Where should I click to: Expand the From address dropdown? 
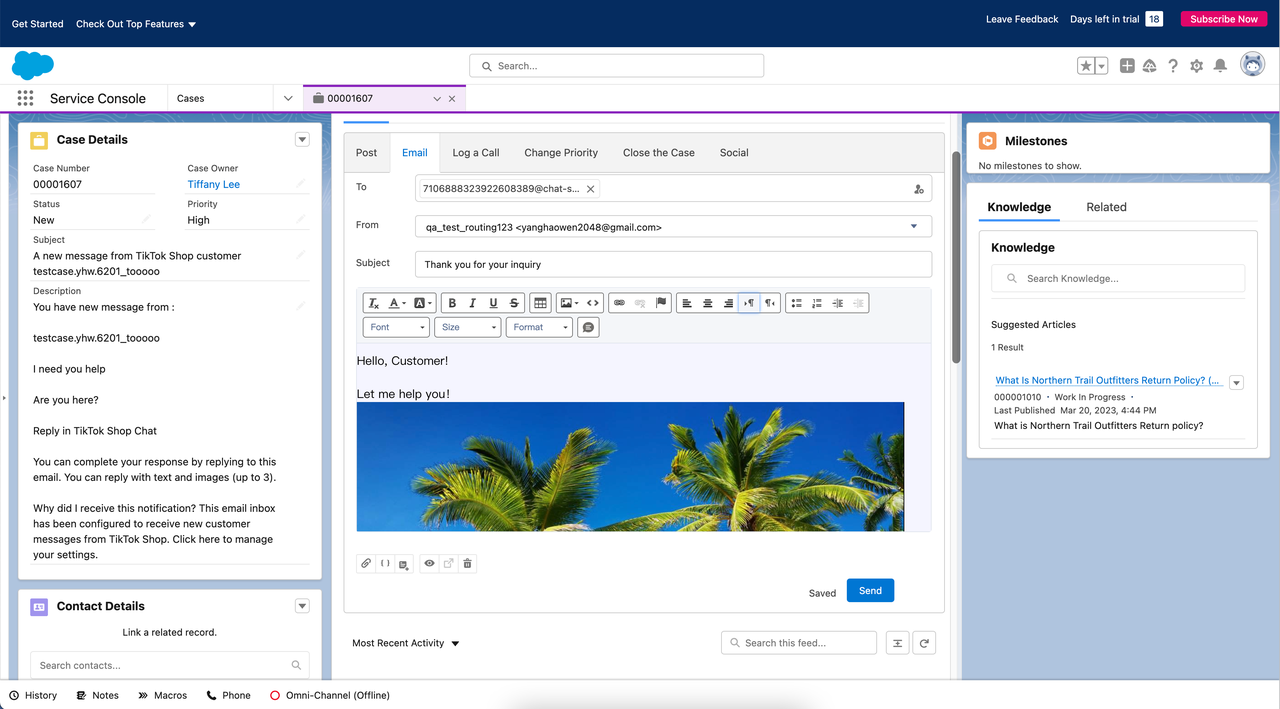[913, 227]
